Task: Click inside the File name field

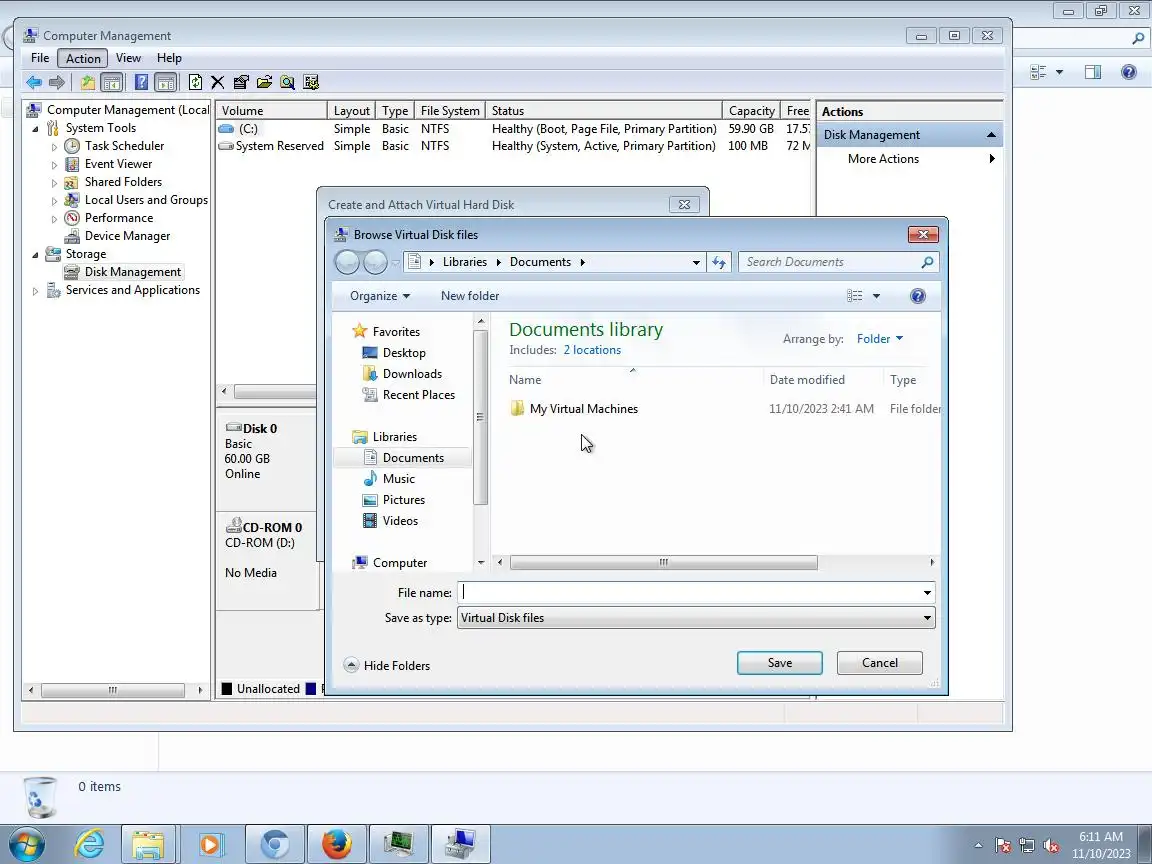Action: tap(689, 593)
